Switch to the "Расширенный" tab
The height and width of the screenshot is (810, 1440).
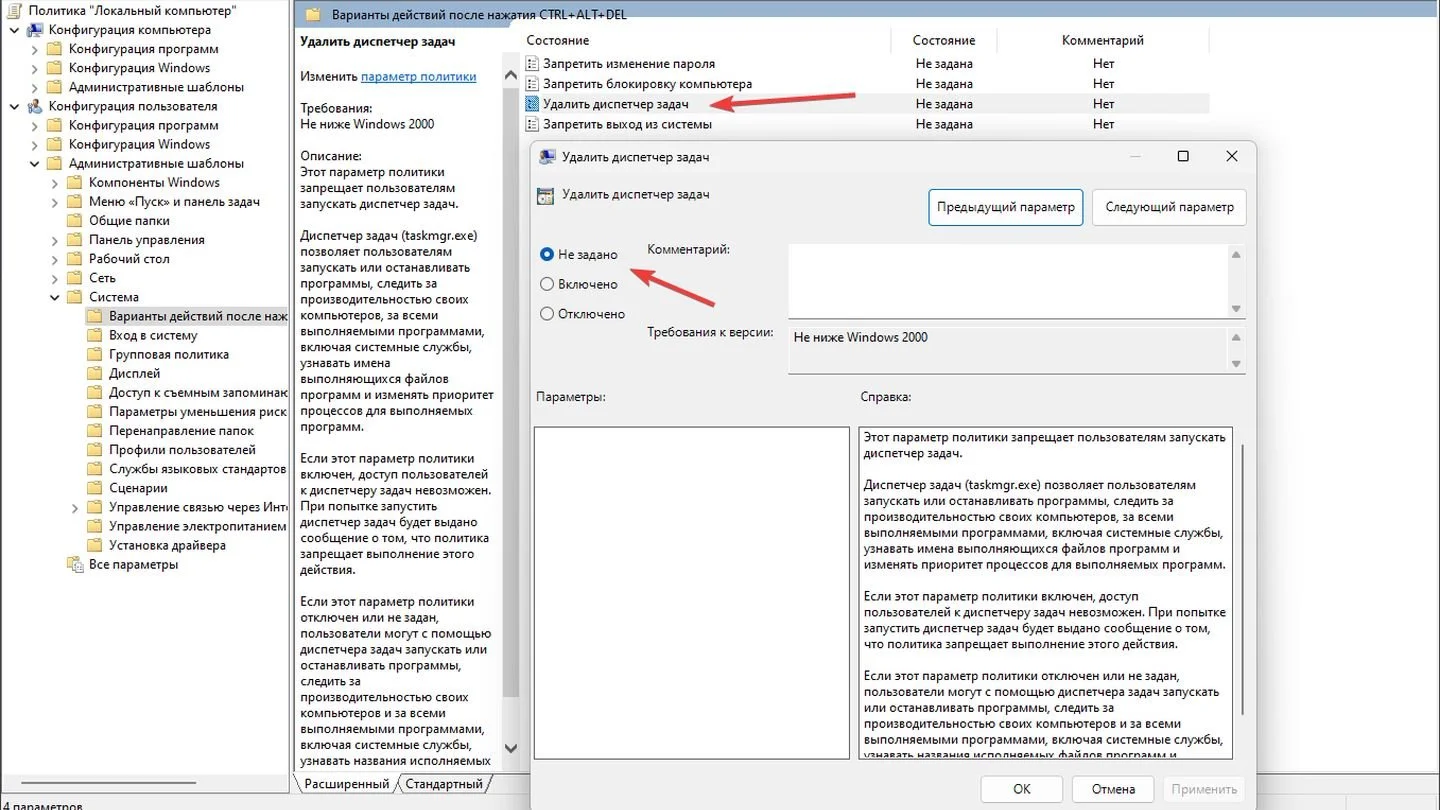[346, 784]
